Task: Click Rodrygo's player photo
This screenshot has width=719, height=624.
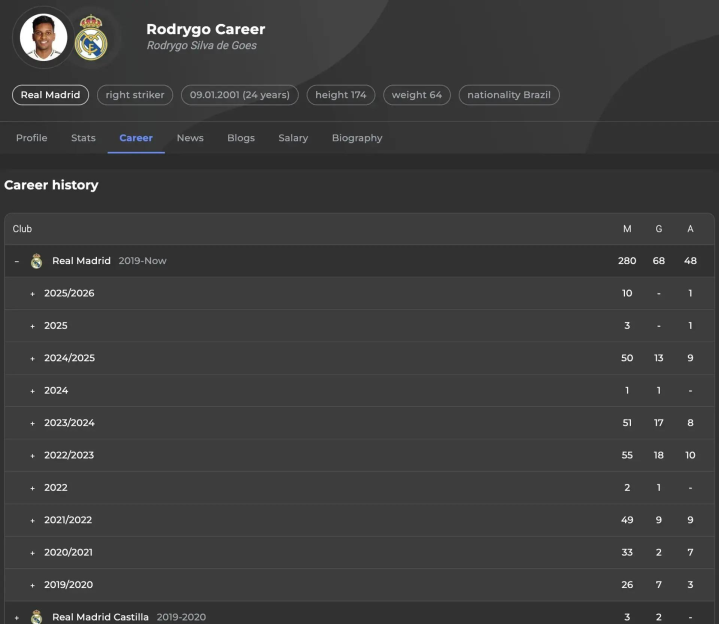Action: [44, 38]
